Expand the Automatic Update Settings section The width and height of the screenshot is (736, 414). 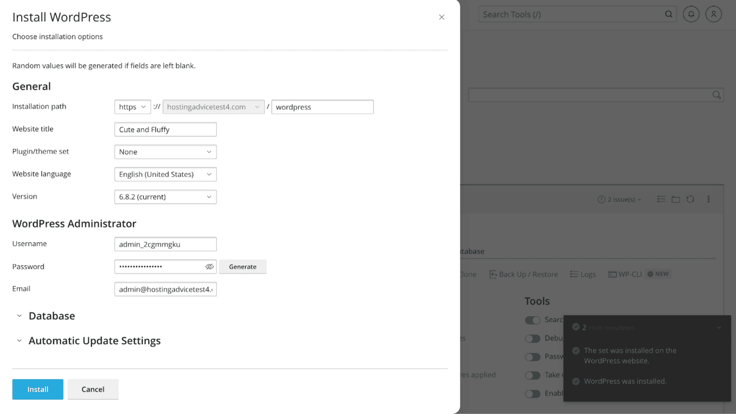click(94, 341)
